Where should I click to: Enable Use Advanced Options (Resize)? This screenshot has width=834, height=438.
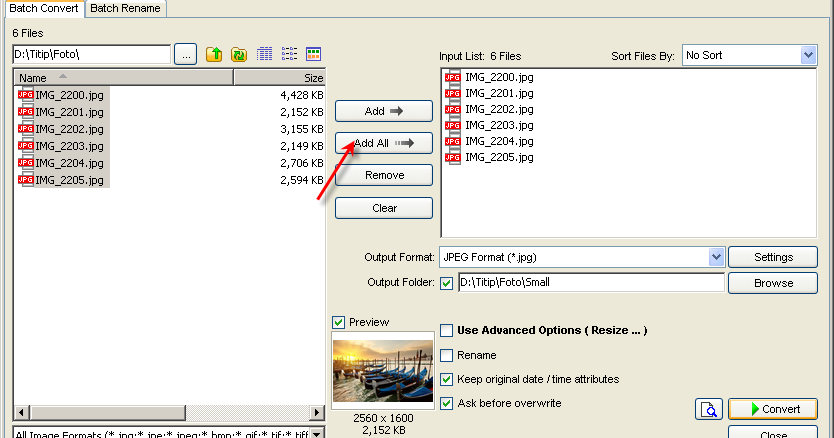[446, 330]
